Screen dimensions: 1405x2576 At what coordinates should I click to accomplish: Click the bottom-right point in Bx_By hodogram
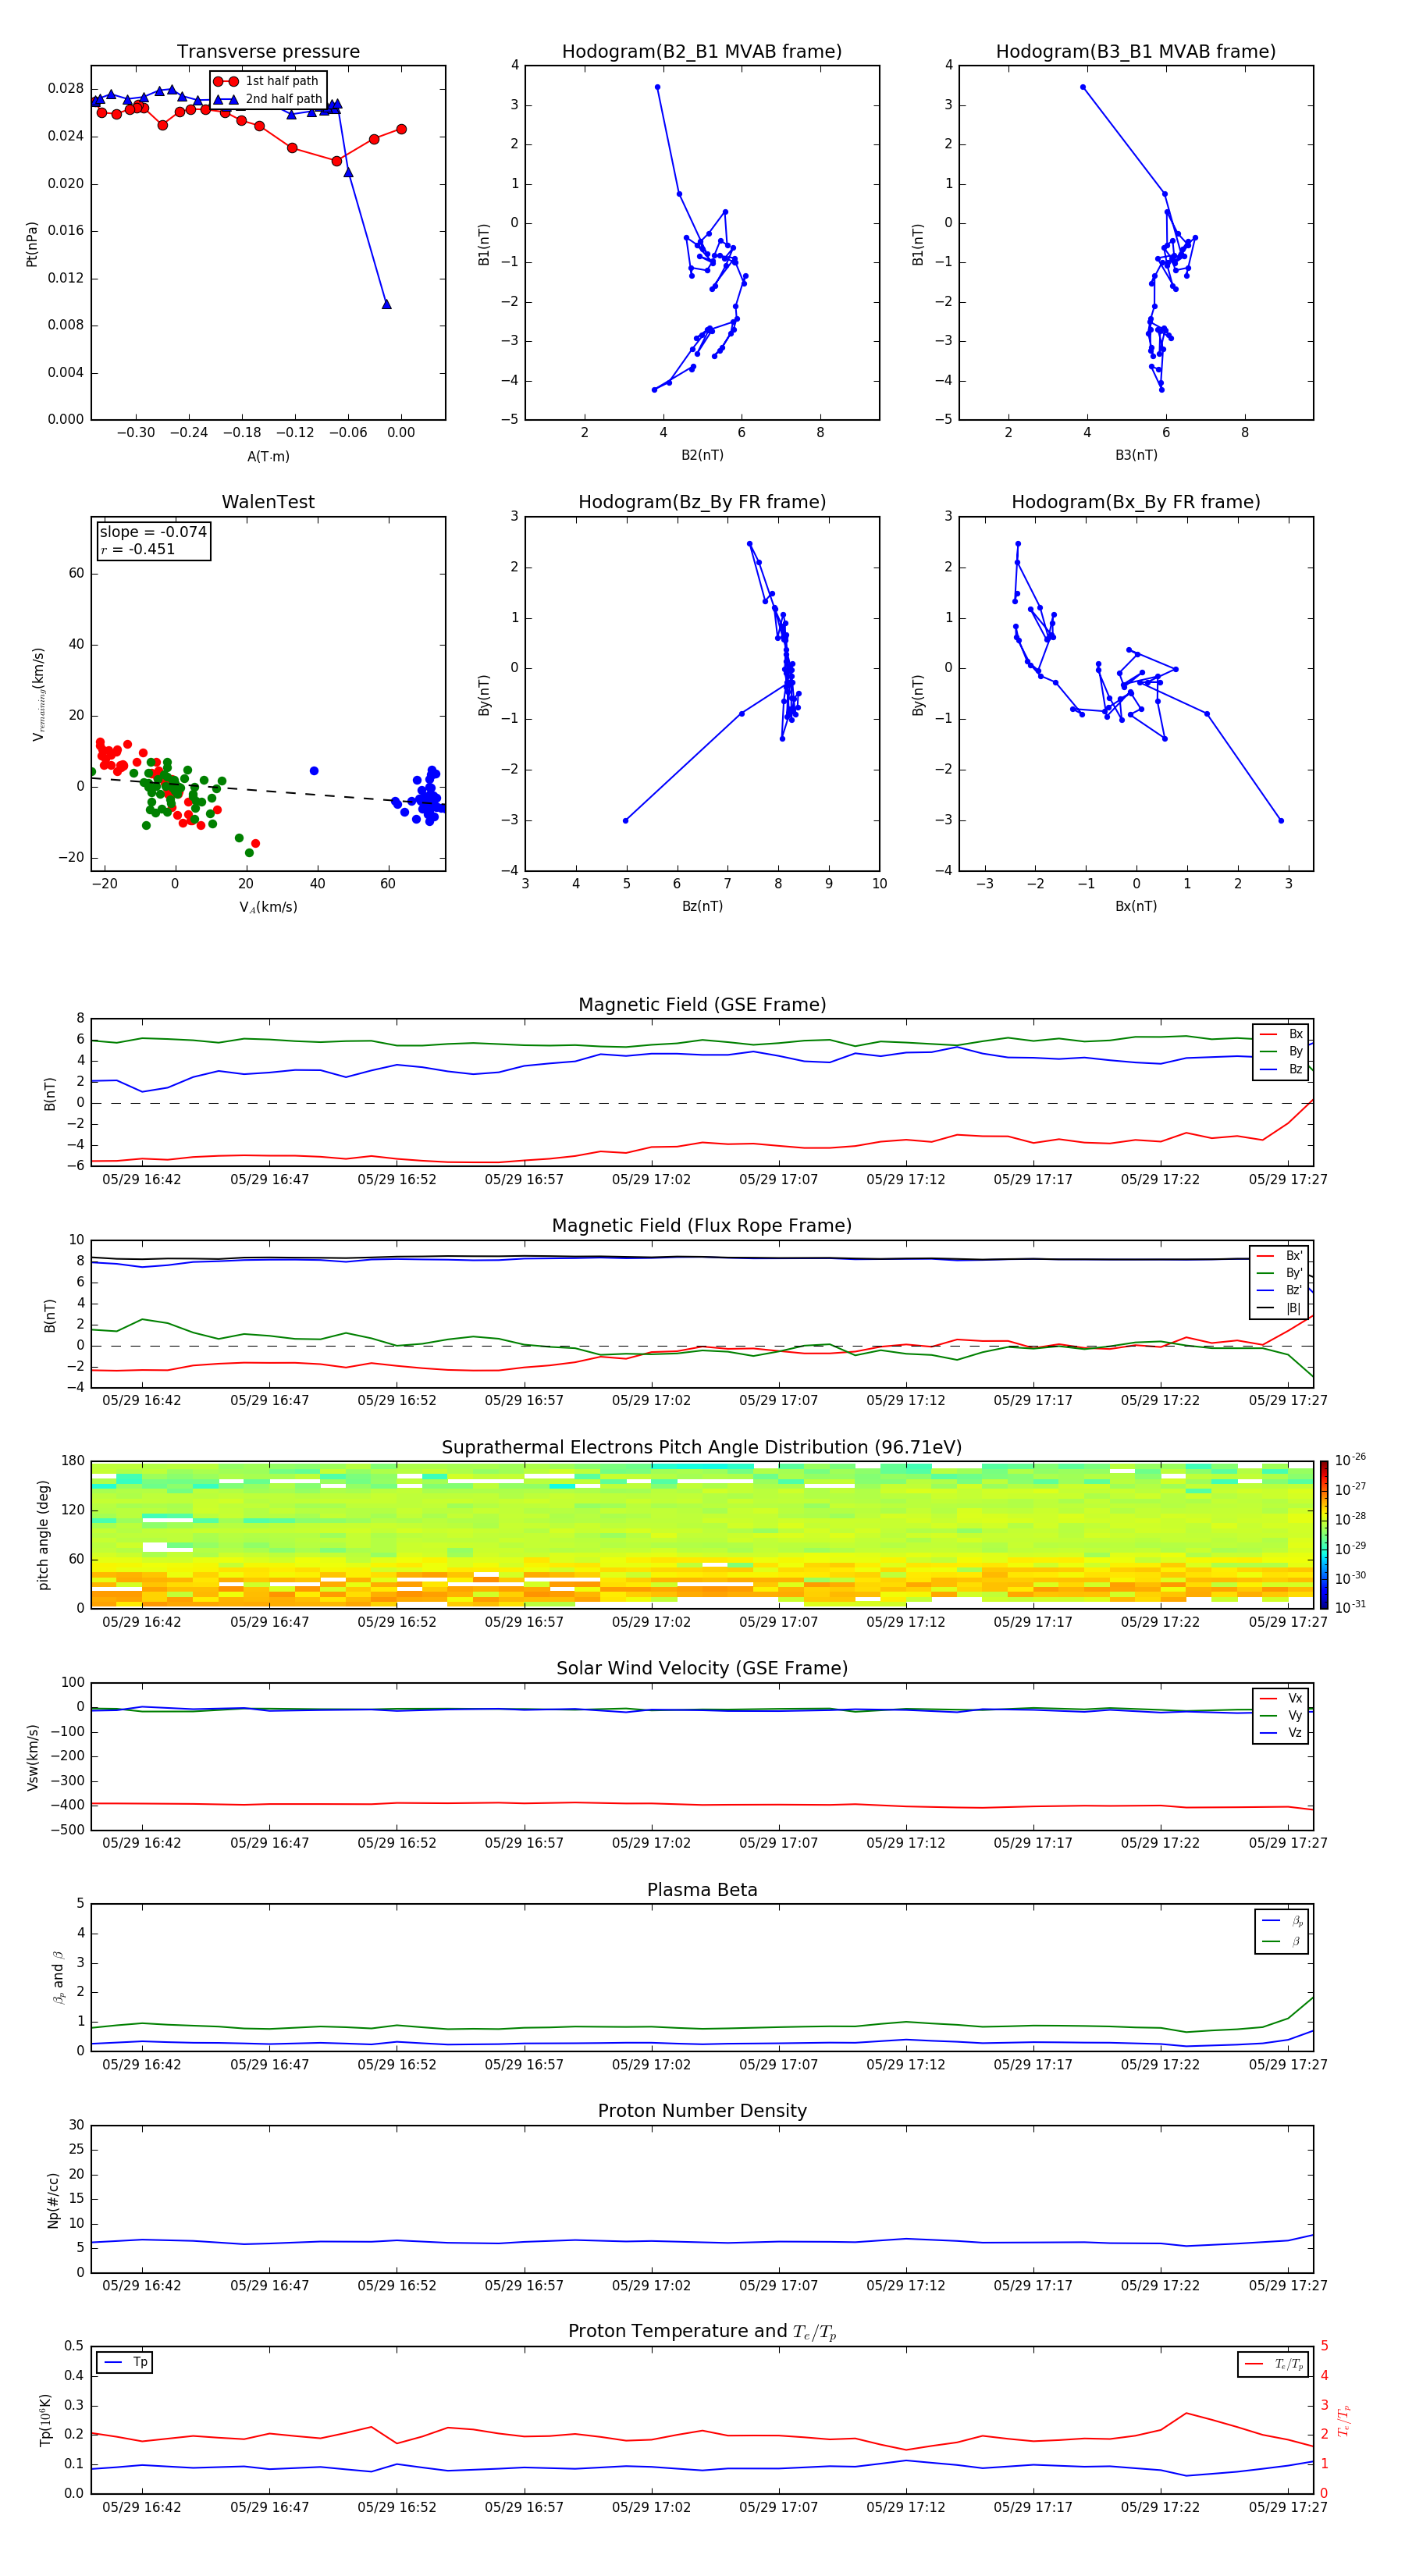pyautogui.click(x=1281, y=821)
